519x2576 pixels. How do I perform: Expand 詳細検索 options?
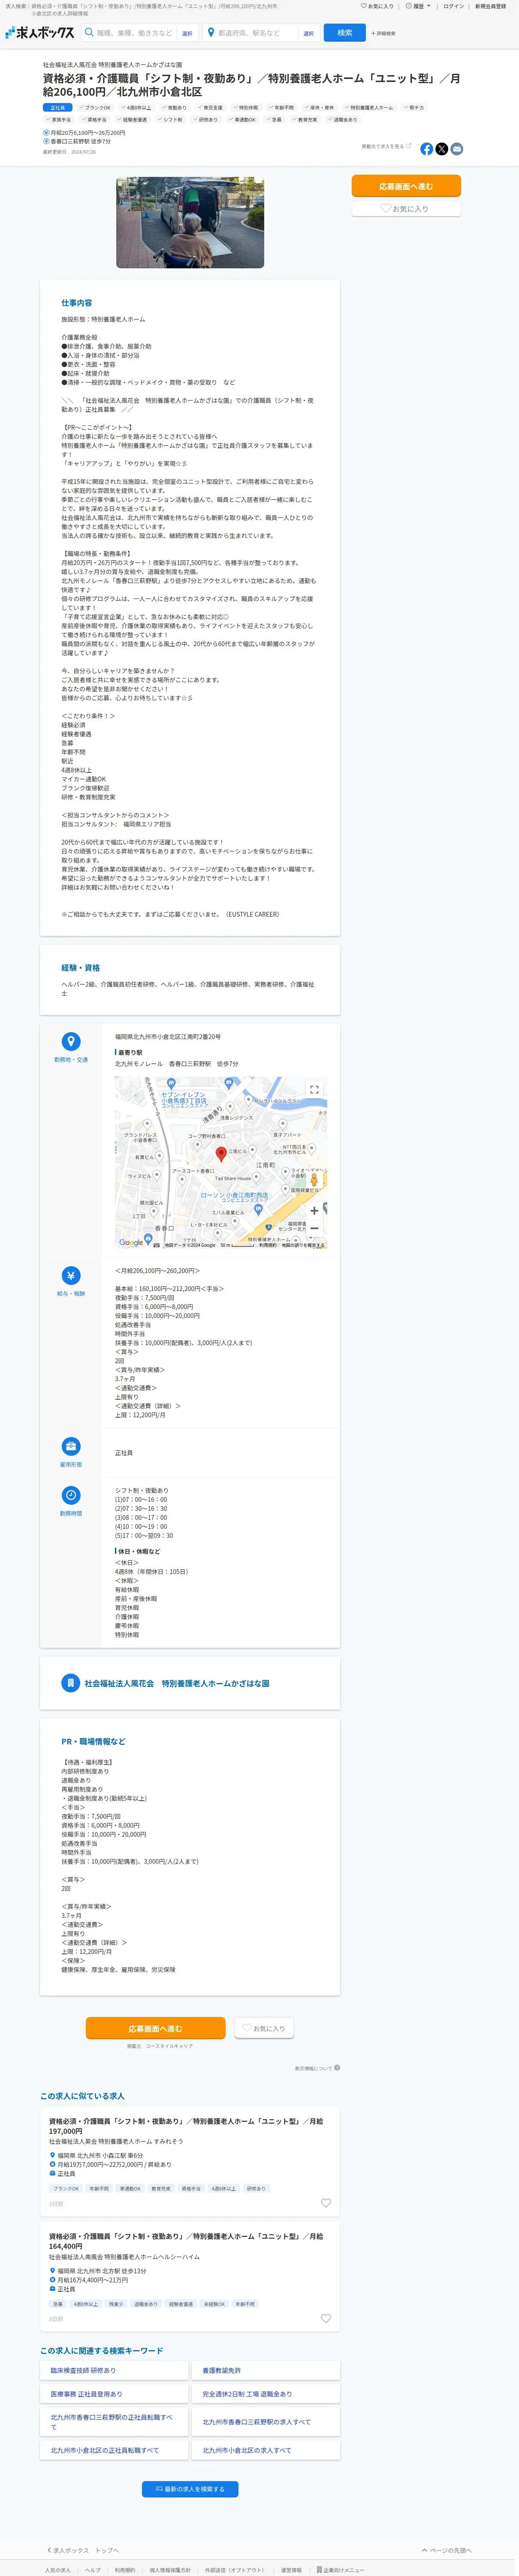tap(383, 33)
